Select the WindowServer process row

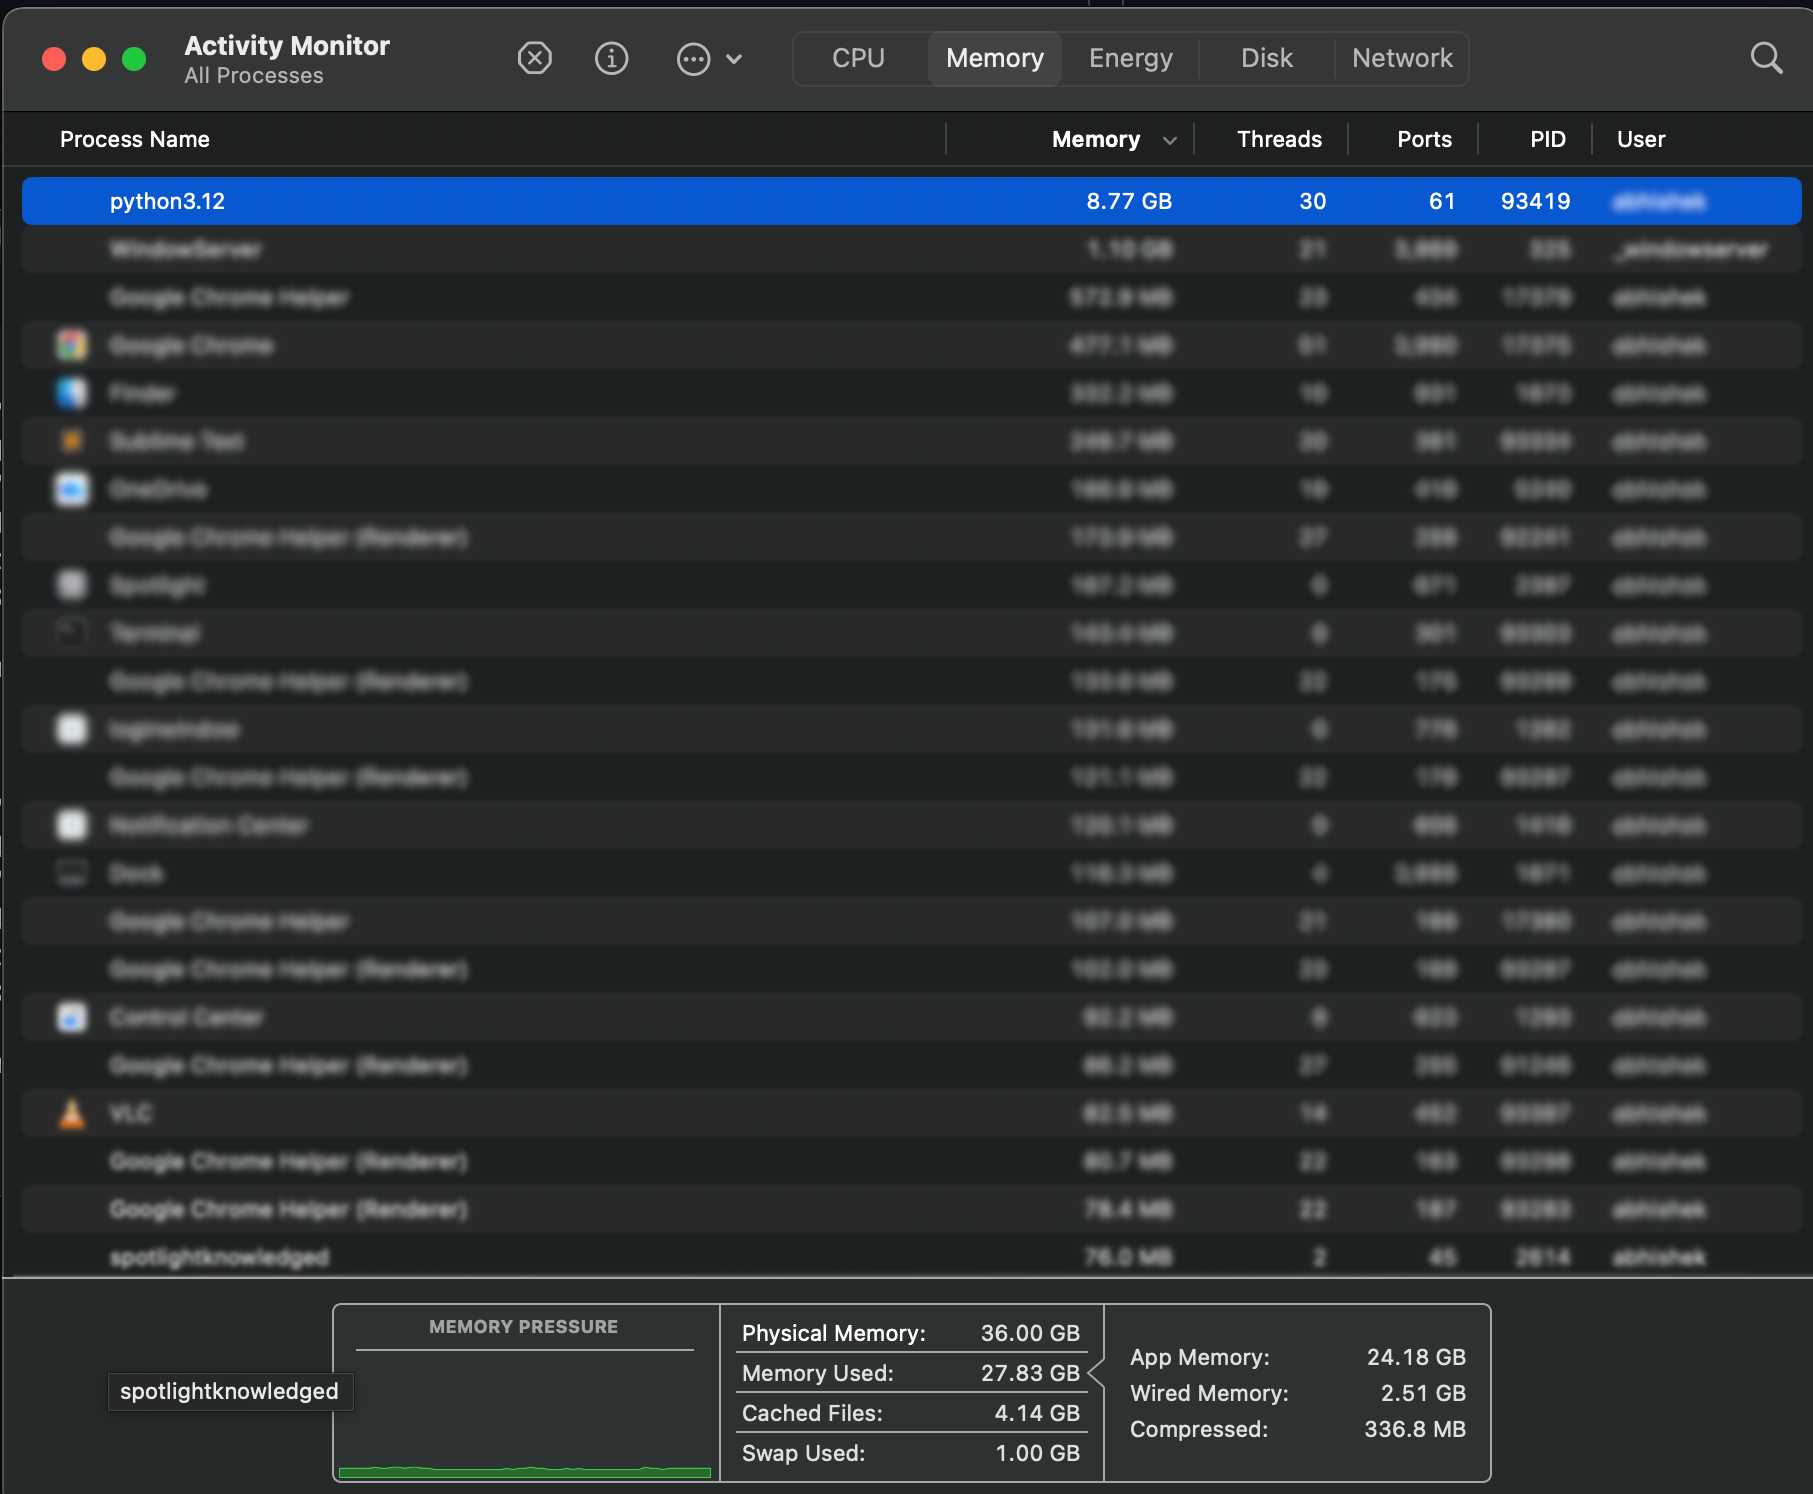912,249
